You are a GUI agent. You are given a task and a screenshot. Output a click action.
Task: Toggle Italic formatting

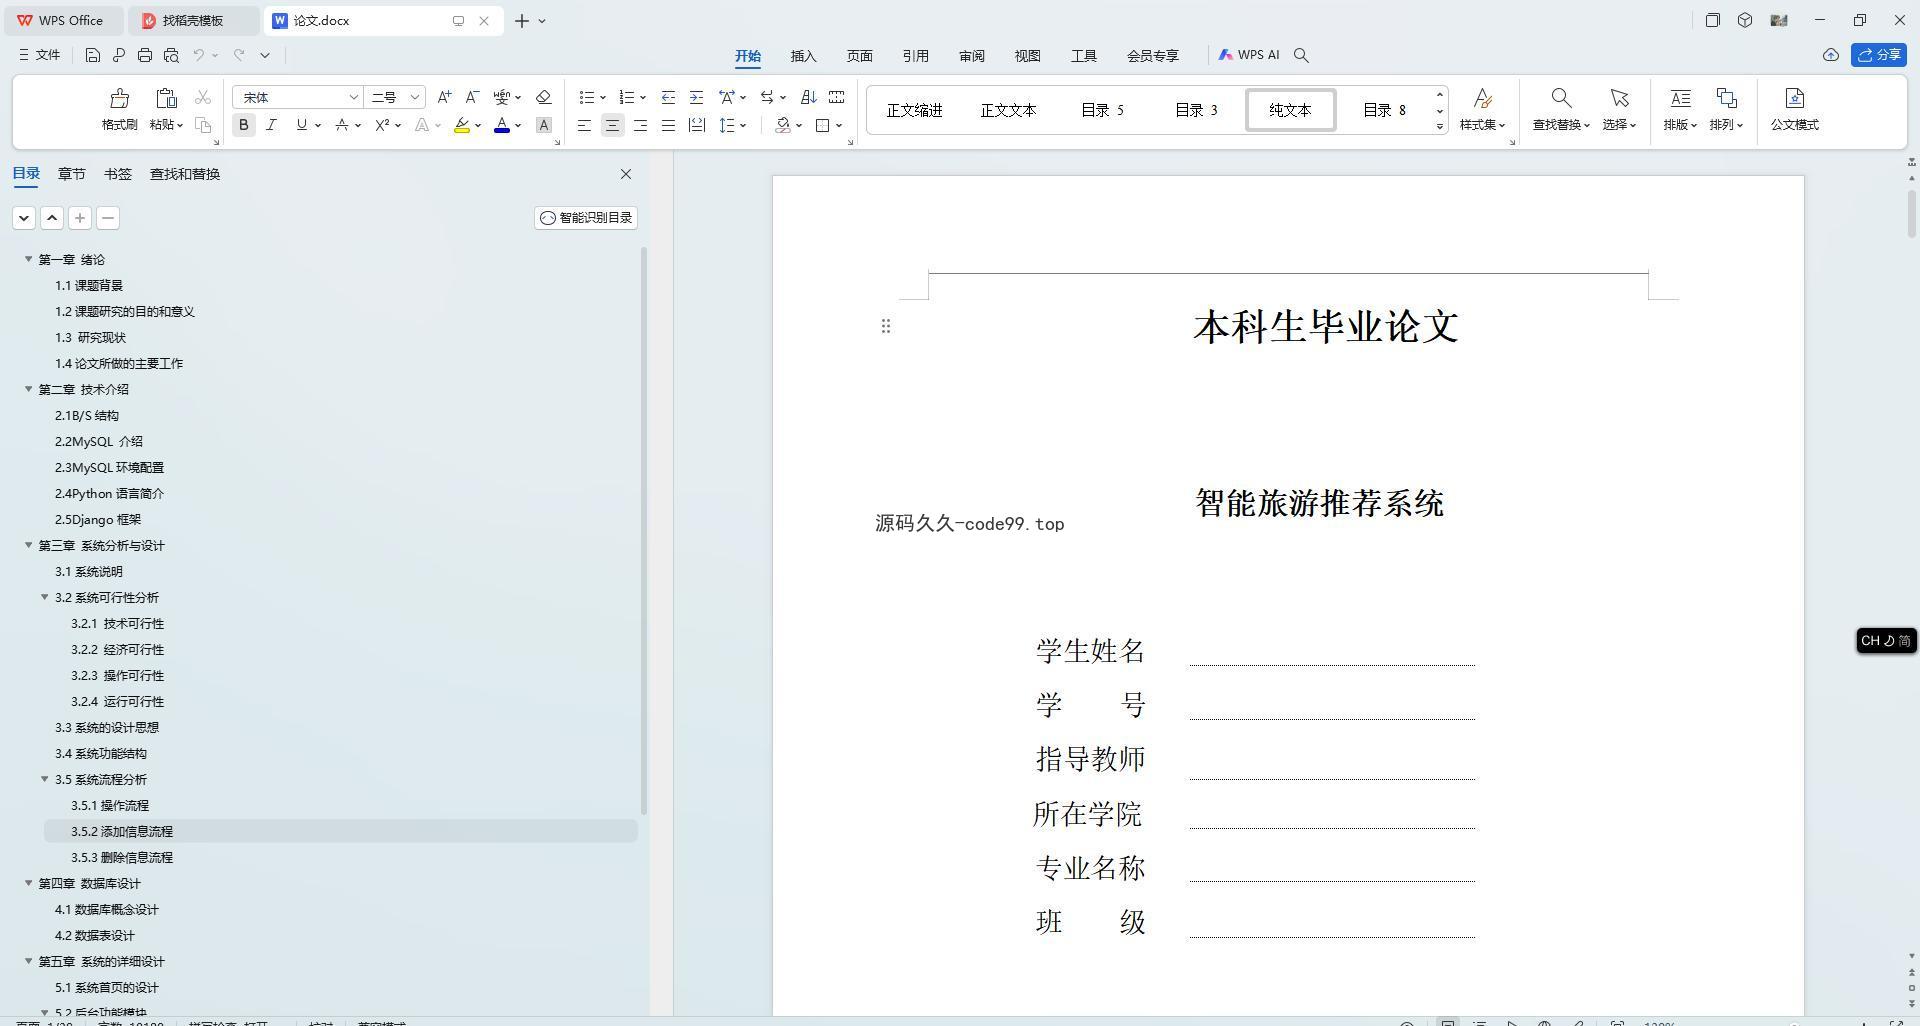click(271, 125)
